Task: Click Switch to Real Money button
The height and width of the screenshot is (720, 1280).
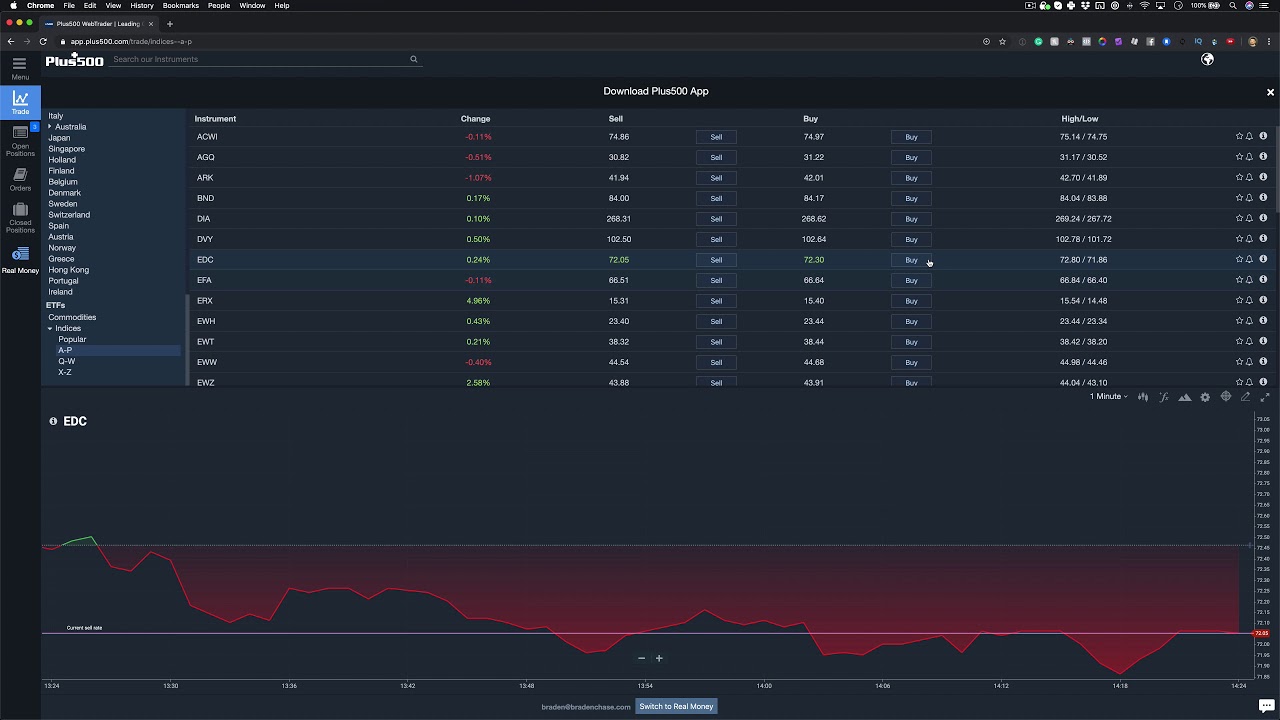Action: click(x=676, y=706)
